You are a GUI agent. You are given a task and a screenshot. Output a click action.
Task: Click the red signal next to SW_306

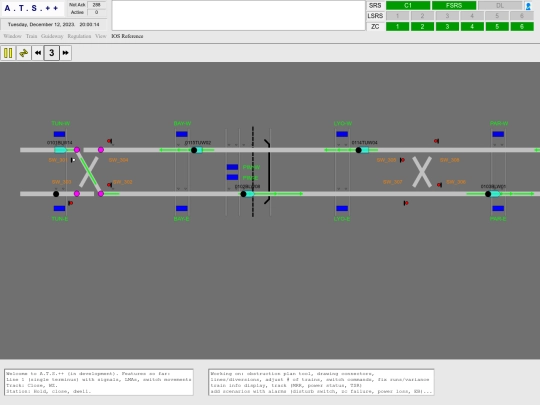tap(439, 185)
